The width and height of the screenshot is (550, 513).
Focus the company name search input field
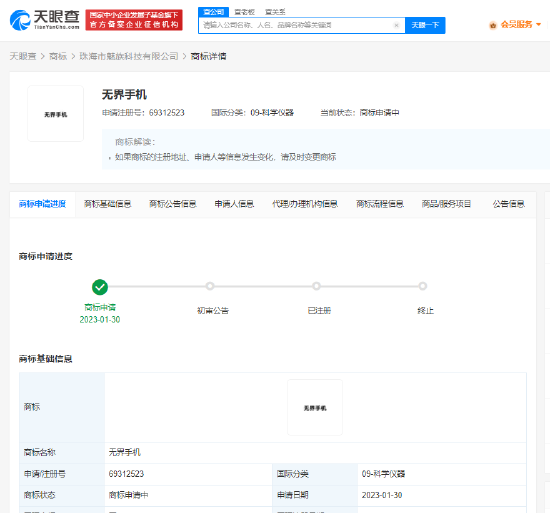pyautogui.click(x=296, y=25)
